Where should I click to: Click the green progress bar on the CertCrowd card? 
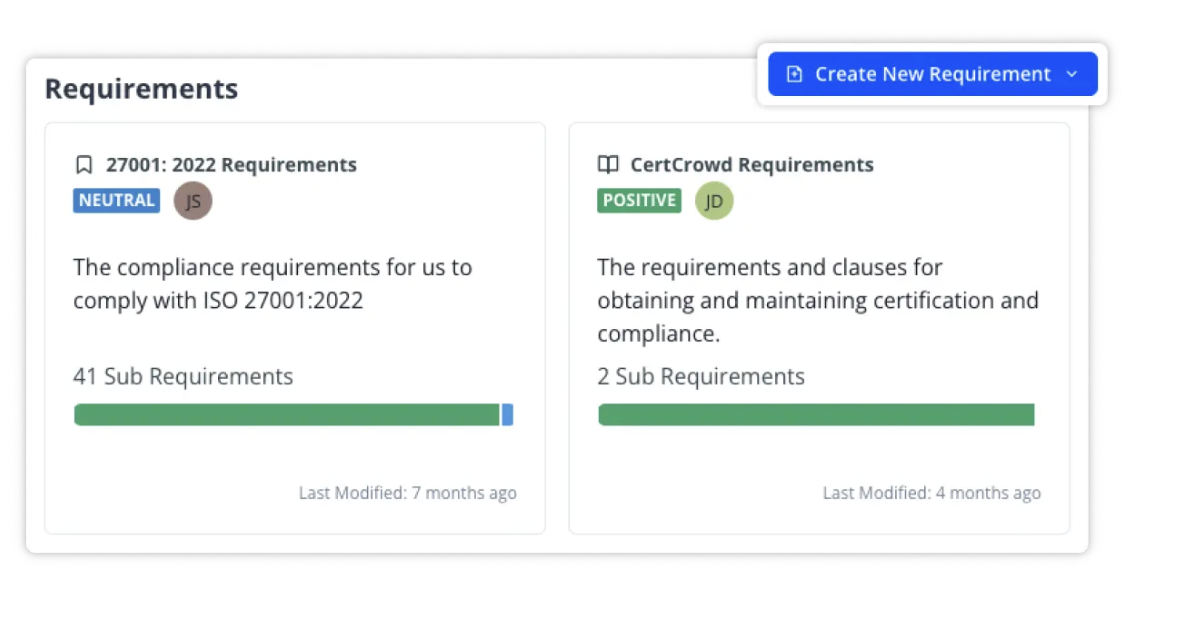point(817,414)
